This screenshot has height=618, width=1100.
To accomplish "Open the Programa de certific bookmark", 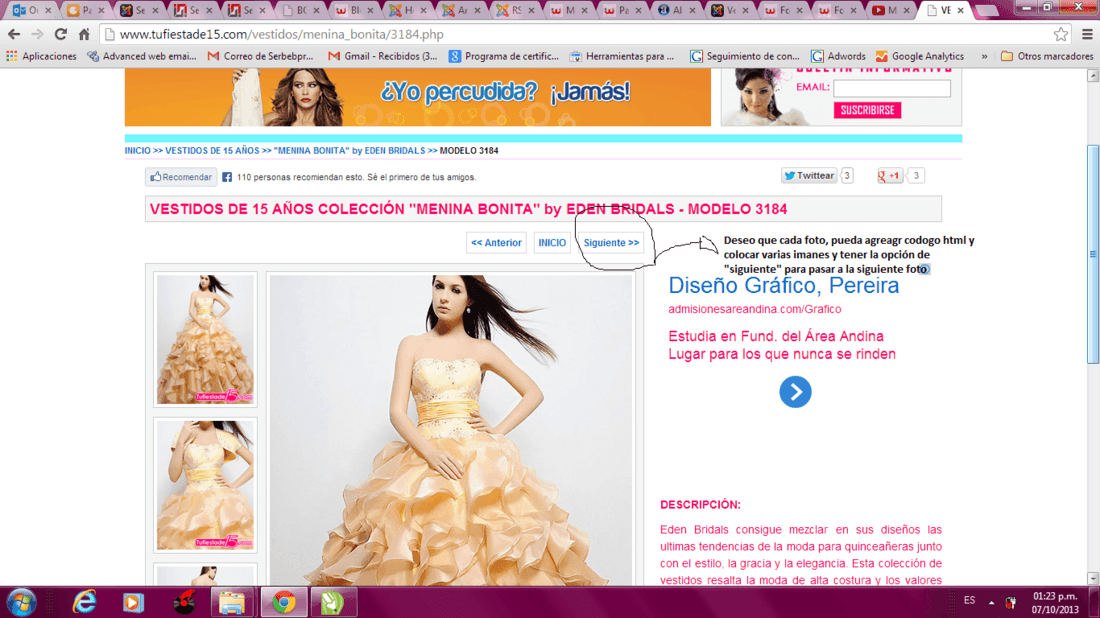I will tap(504, 56).
